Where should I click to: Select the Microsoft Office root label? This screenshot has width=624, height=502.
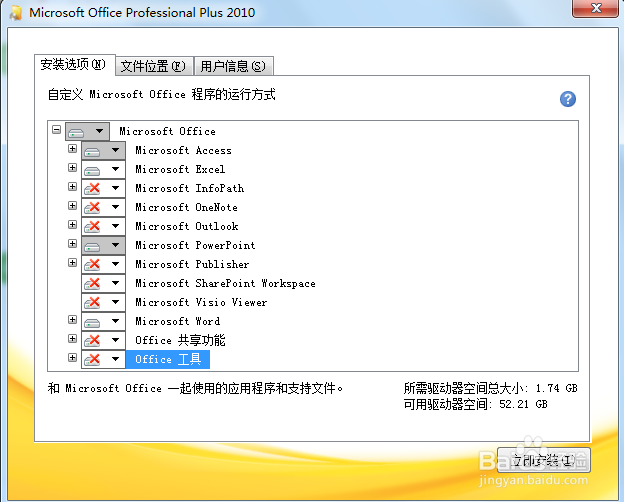point(167,131)
